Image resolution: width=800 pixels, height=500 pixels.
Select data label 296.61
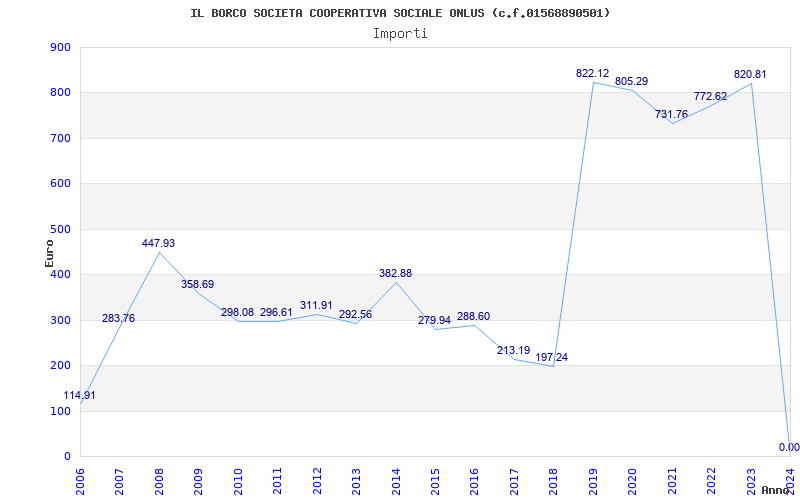pyautogui.click(x=277, y=312)
